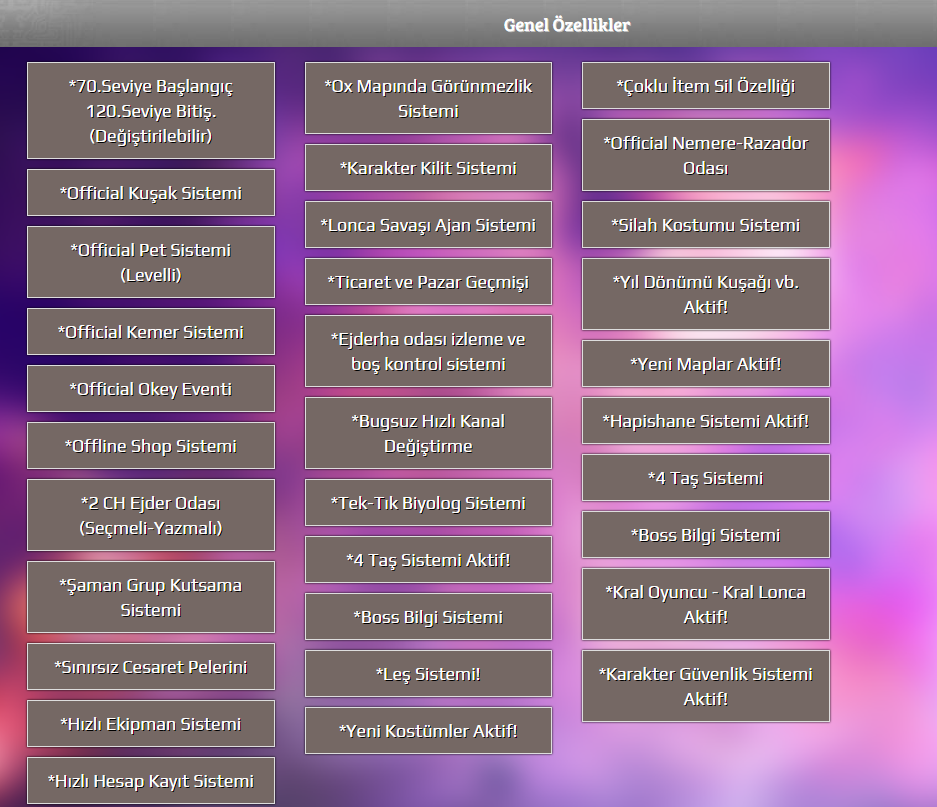Select Silah Kostumu Sistemi box

tap(706, 224)
